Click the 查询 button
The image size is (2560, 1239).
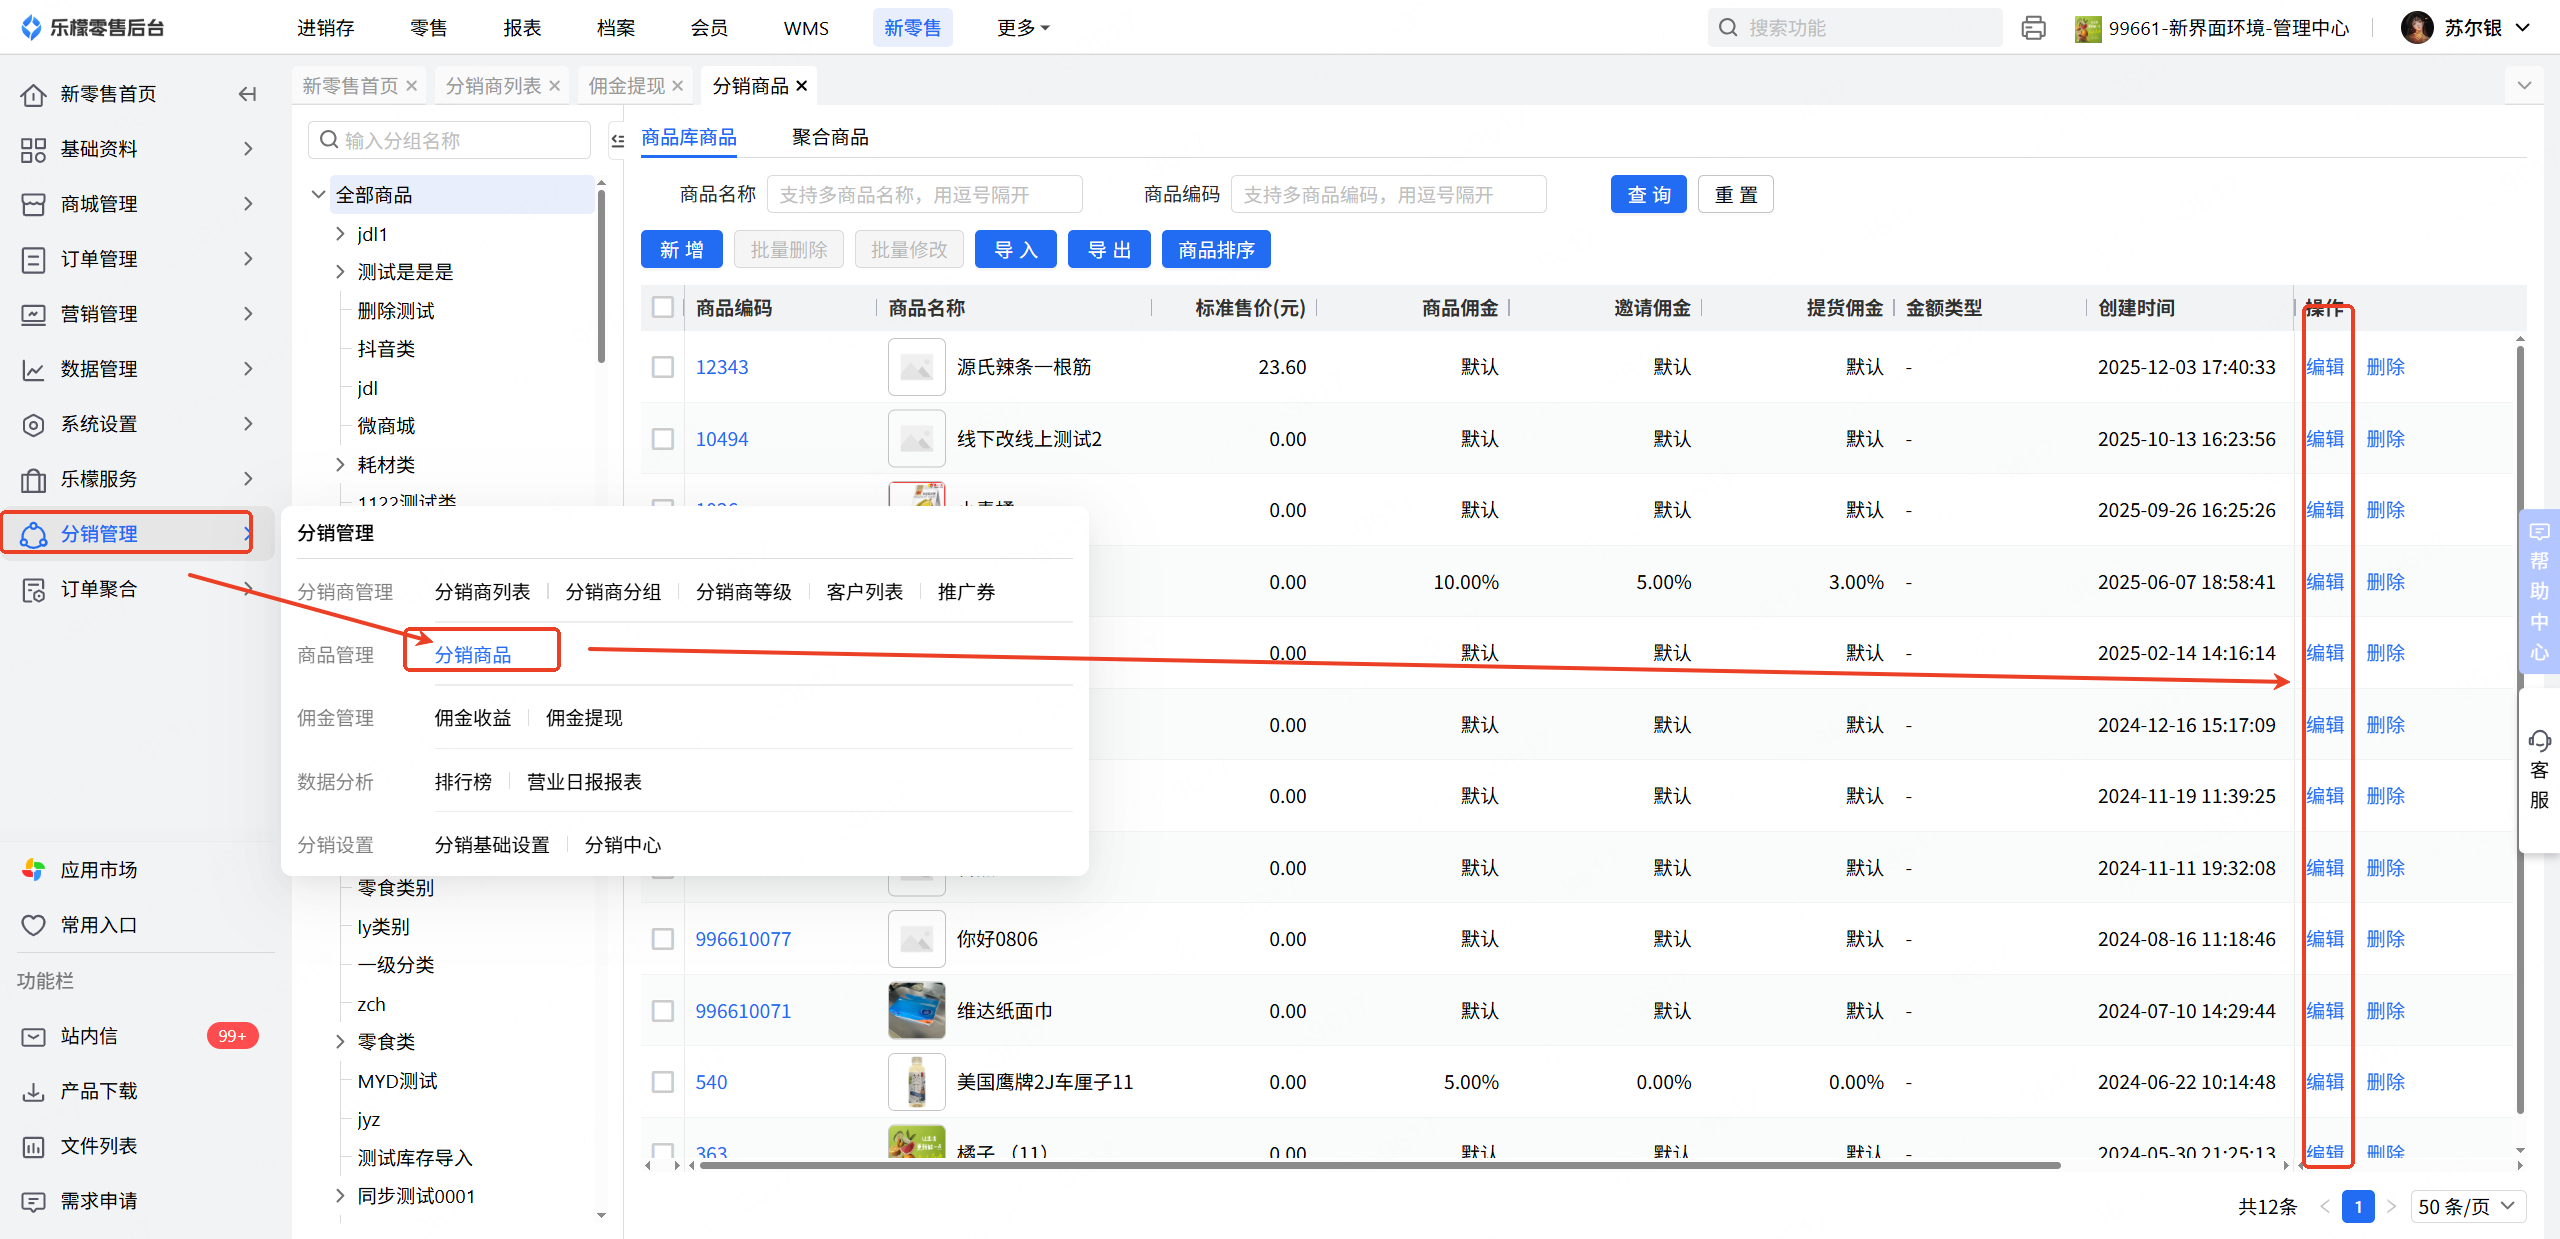click(x=1648, y=195)
